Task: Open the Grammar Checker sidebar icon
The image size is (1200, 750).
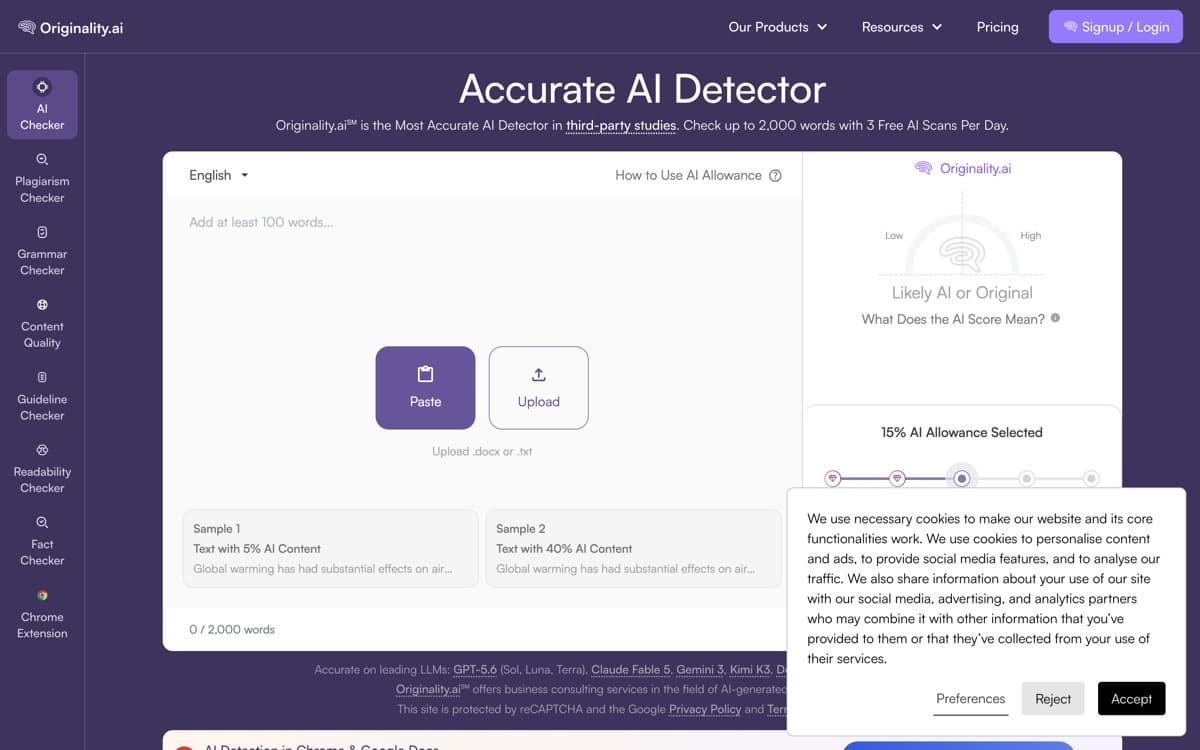Action: coord(42,232)
